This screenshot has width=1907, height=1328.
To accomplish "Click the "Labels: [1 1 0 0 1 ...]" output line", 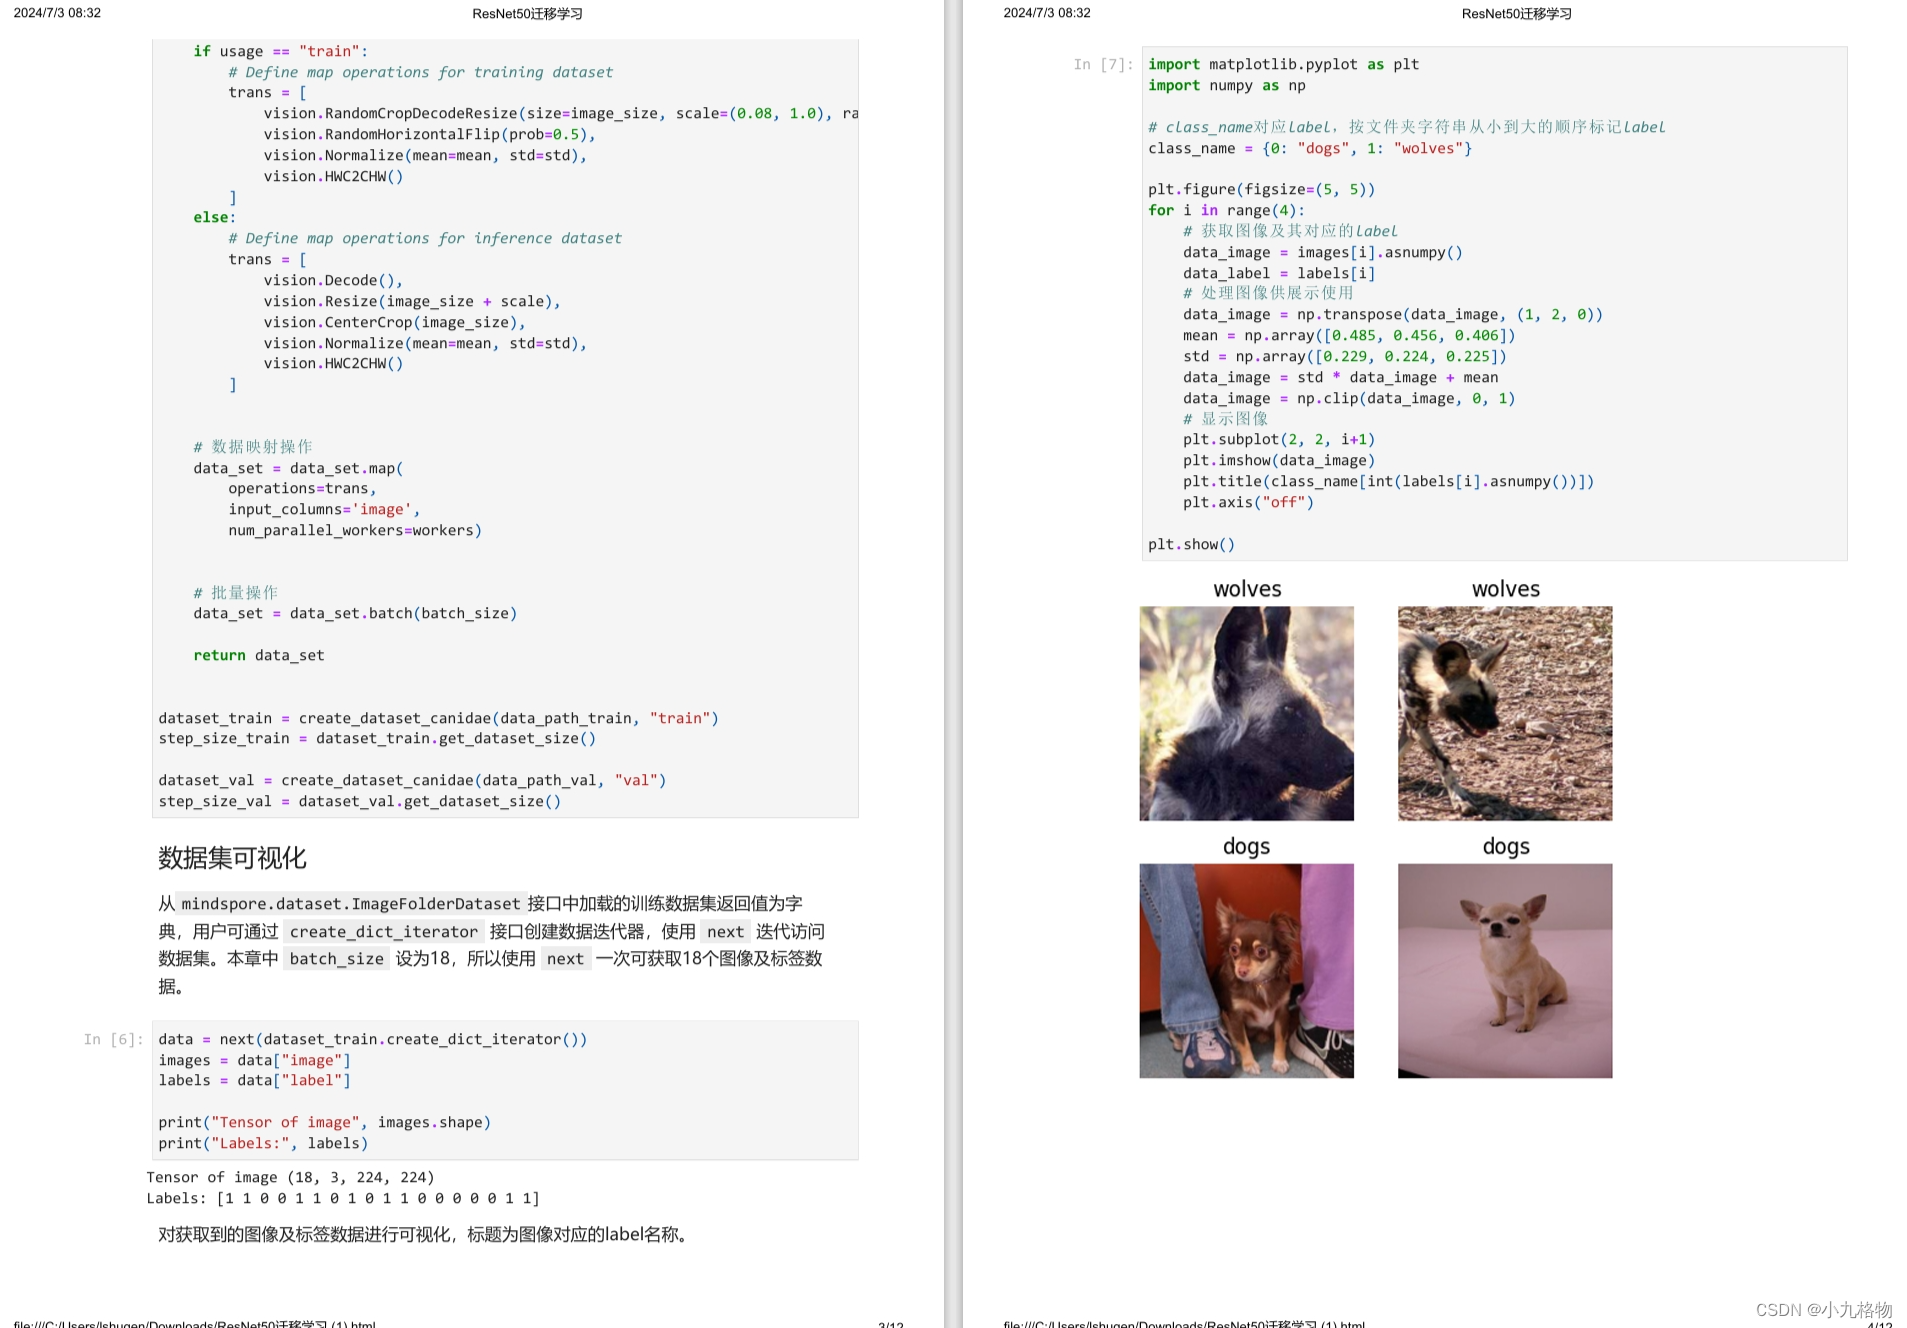I will (343, 1198).
